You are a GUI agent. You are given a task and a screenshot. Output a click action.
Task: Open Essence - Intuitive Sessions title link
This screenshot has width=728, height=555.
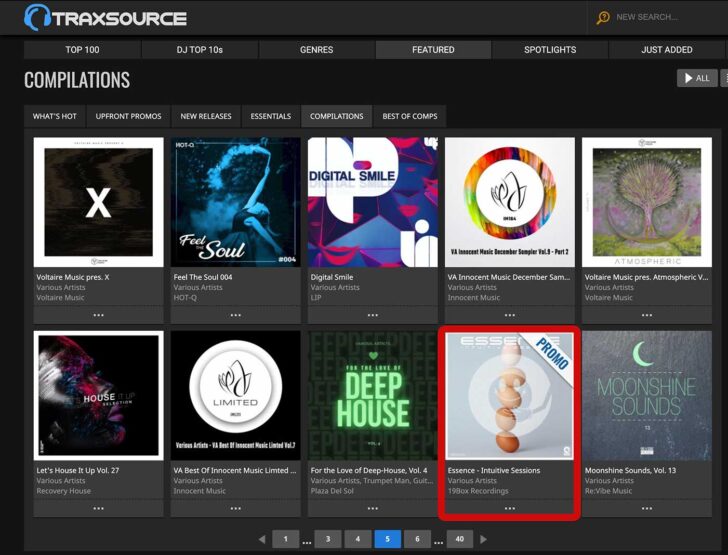(x=494, y=470)
